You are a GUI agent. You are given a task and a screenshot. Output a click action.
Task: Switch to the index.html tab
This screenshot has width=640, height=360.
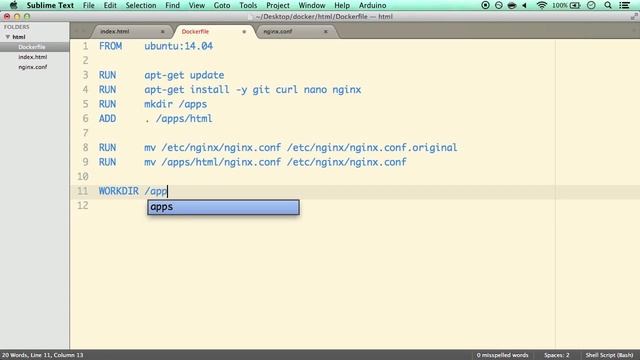click(115, 31)
